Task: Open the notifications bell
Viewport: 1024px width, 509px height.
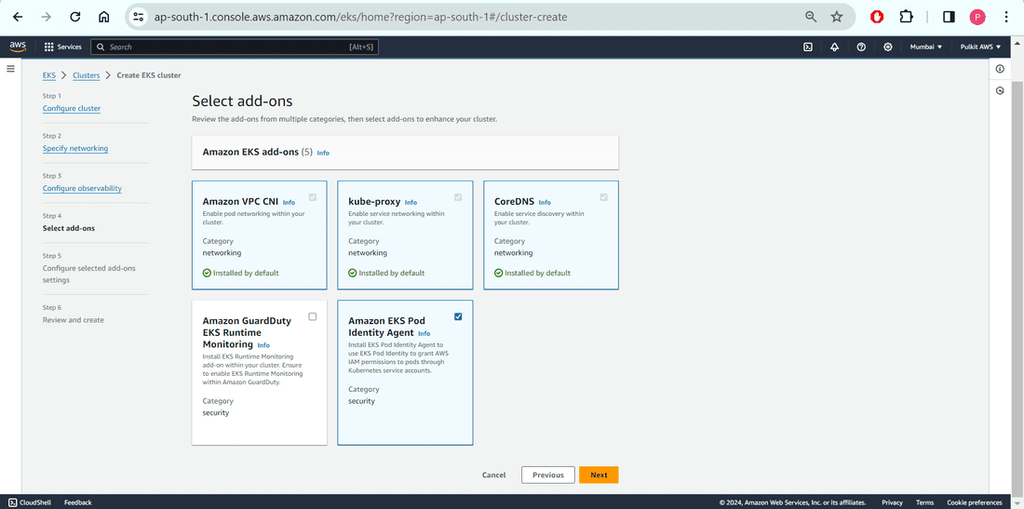Action: [x=835, y=47]
